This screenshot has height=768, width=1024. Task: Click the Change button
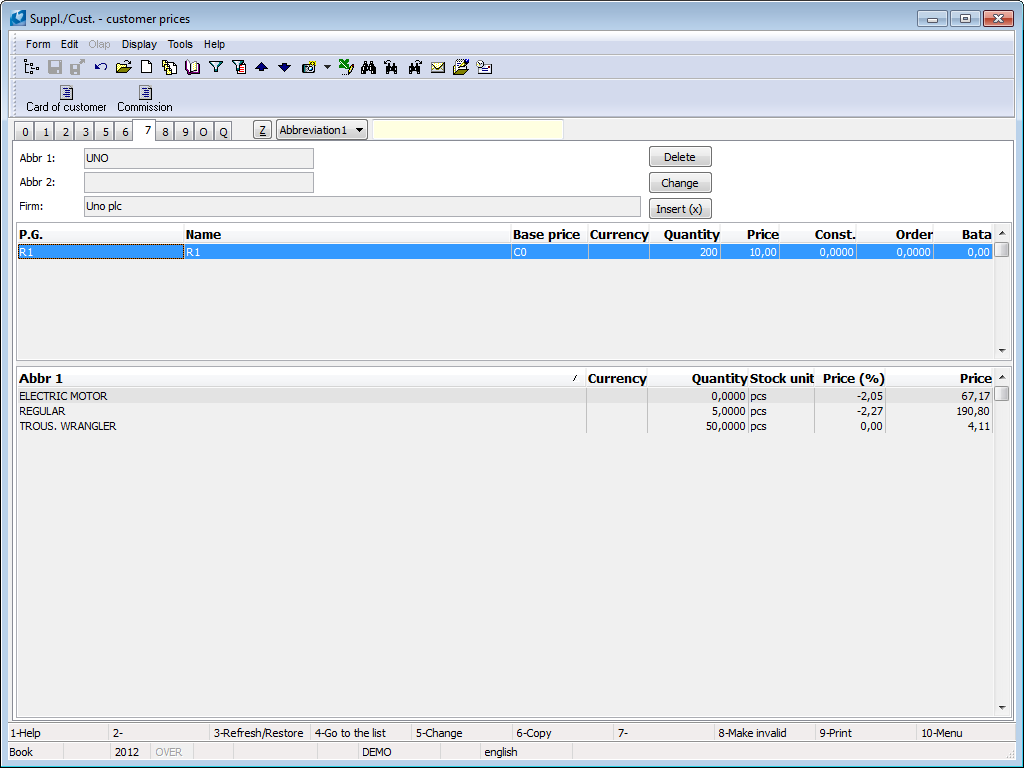[680, 183]
